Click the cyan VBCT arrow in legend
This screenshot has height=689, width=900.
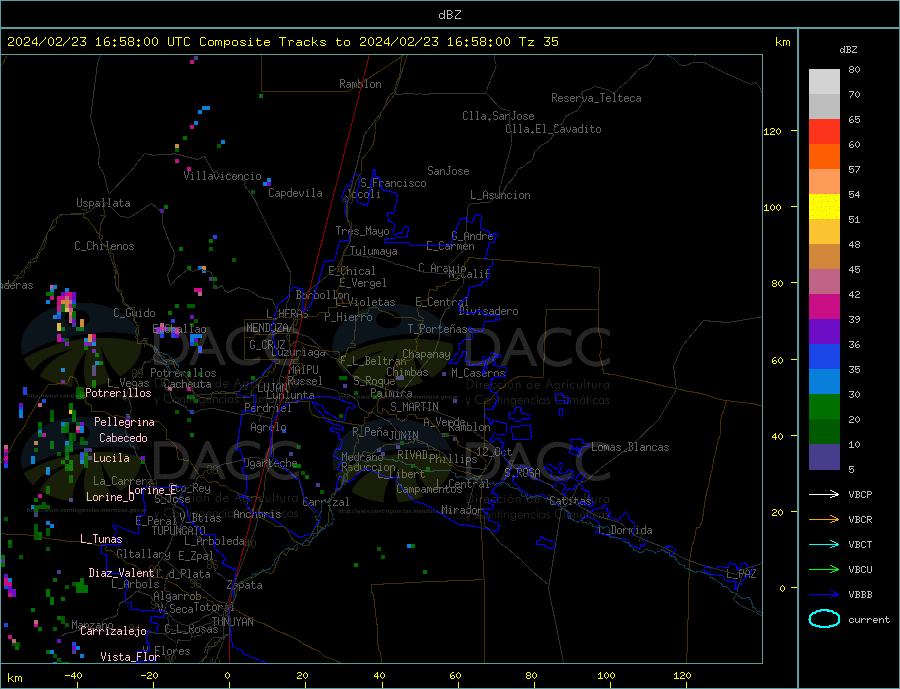pos(824,544)
